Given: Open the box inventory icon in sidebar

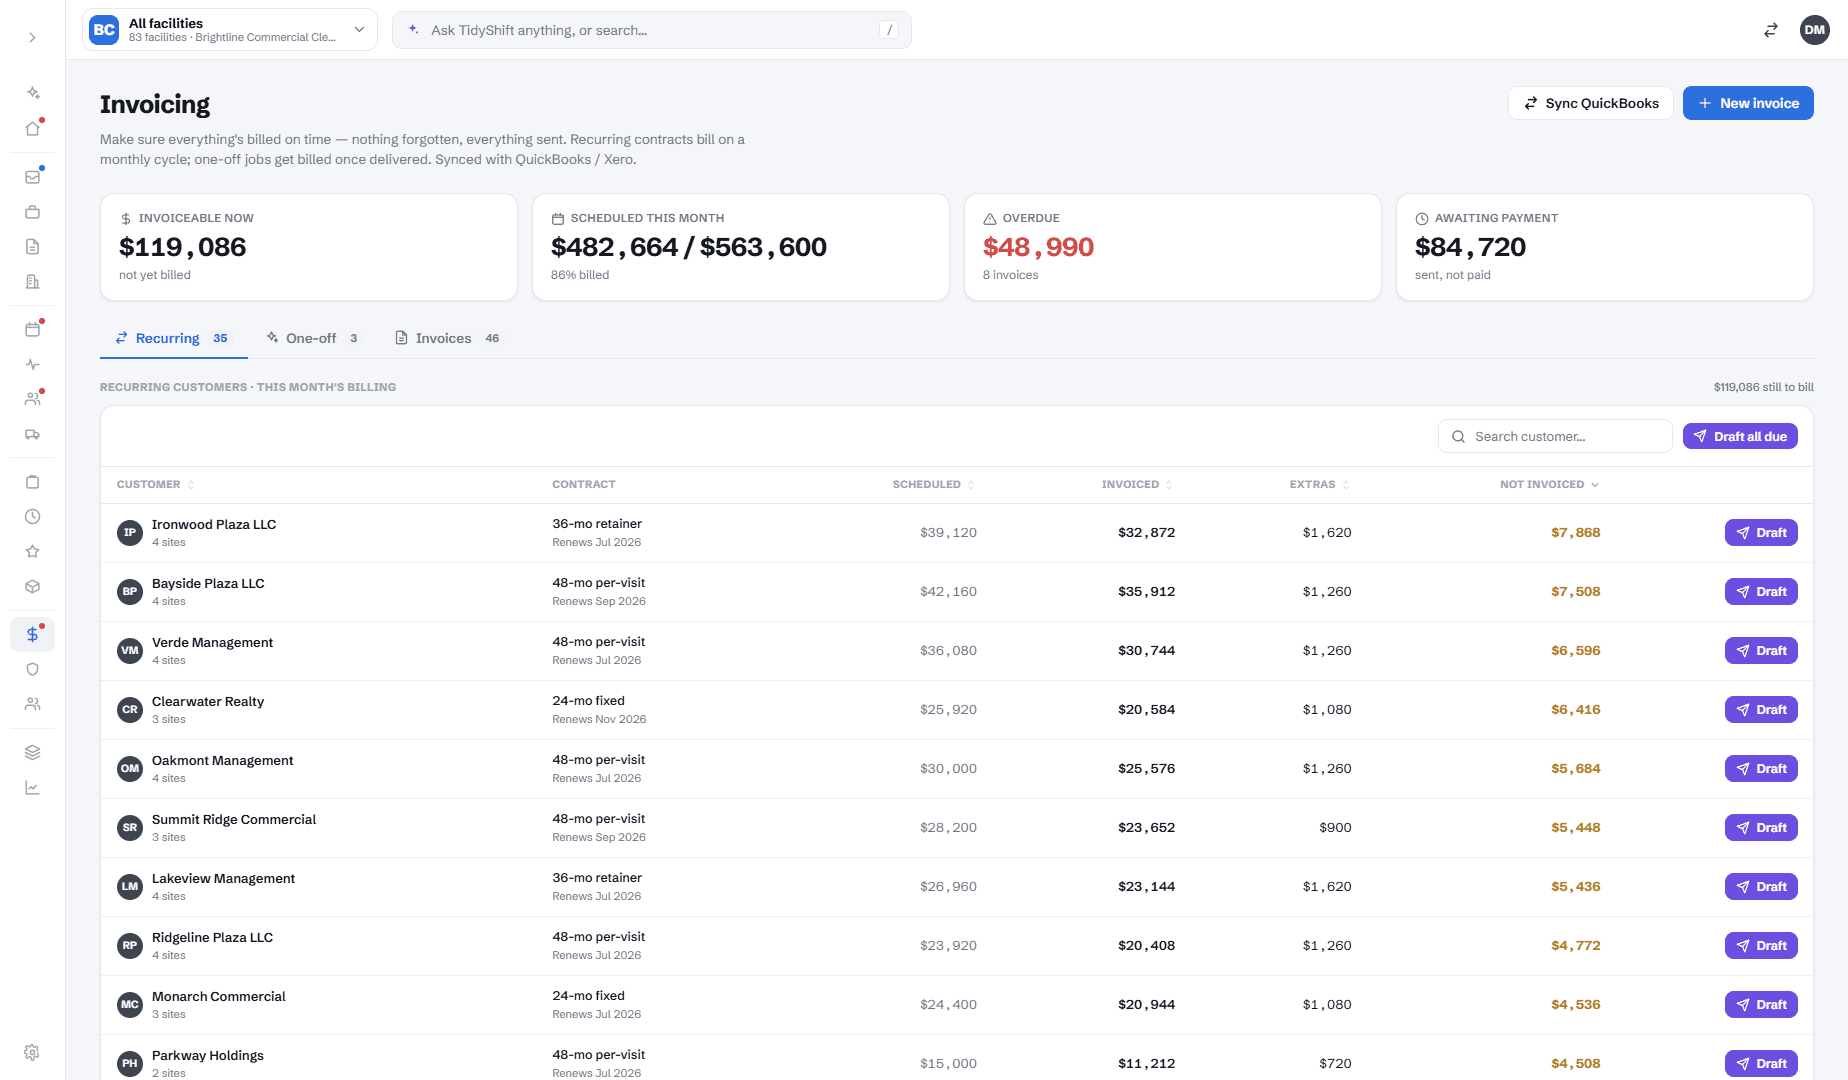Looking at the screenshot, I should [x=32, y=587].
